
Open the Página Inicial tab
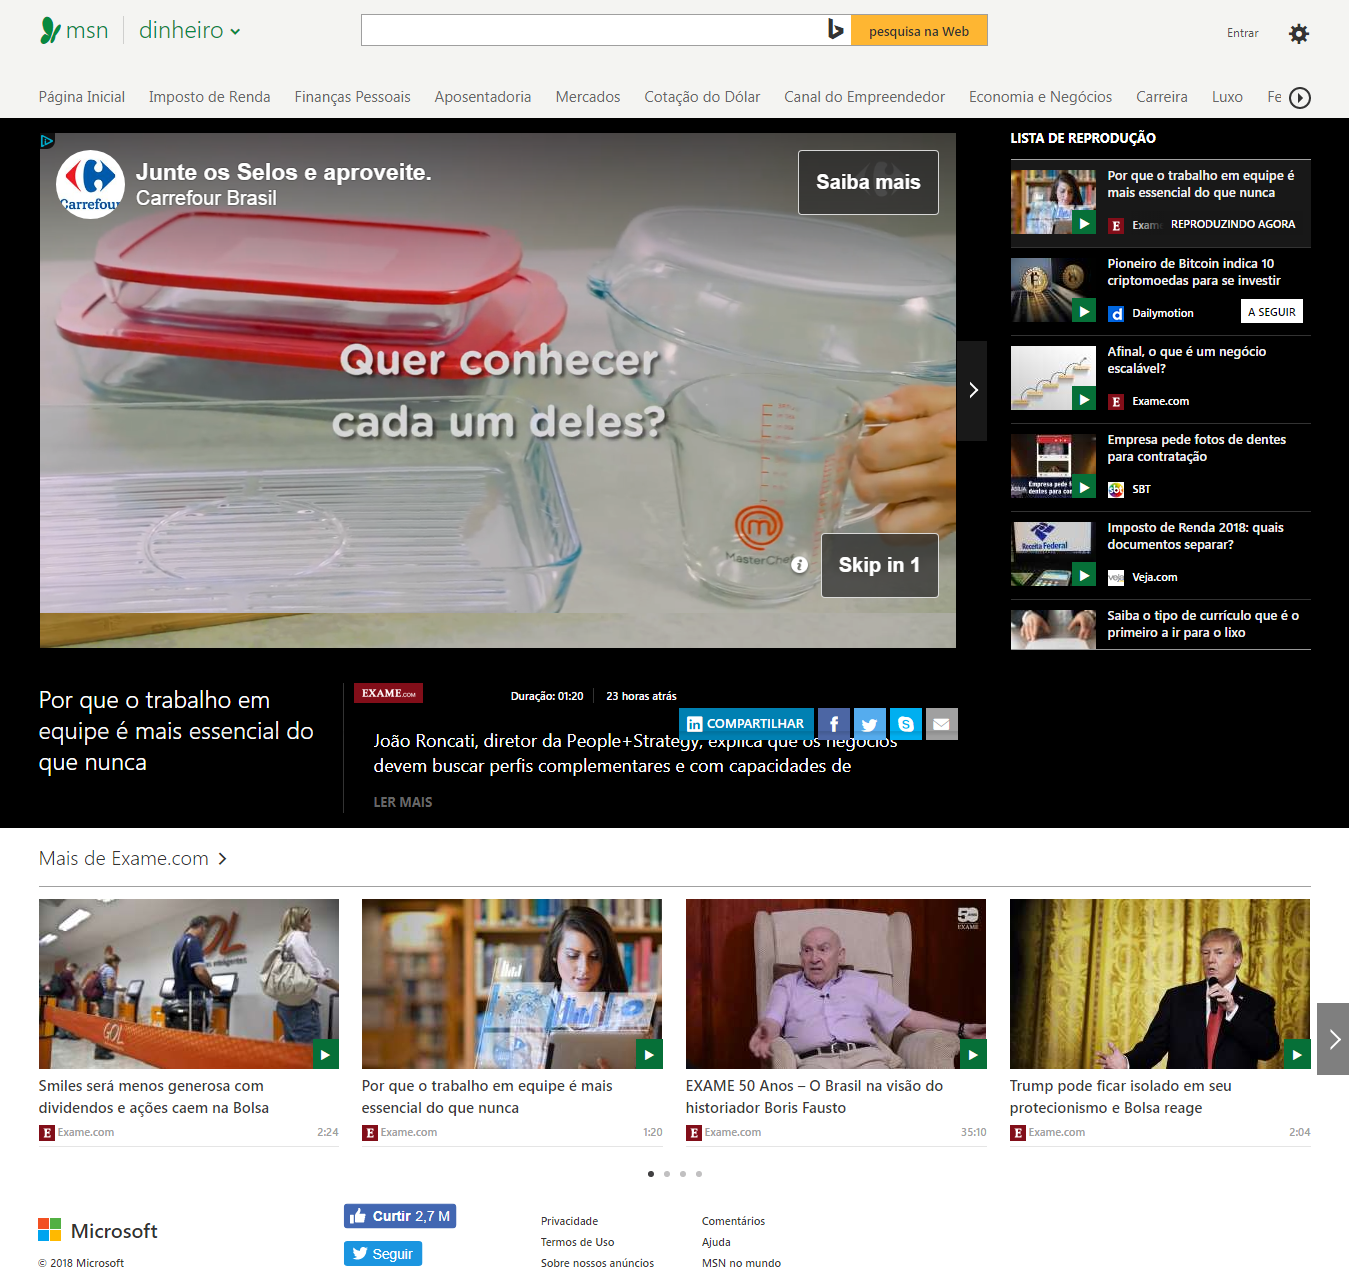click(x=82, y=97)
